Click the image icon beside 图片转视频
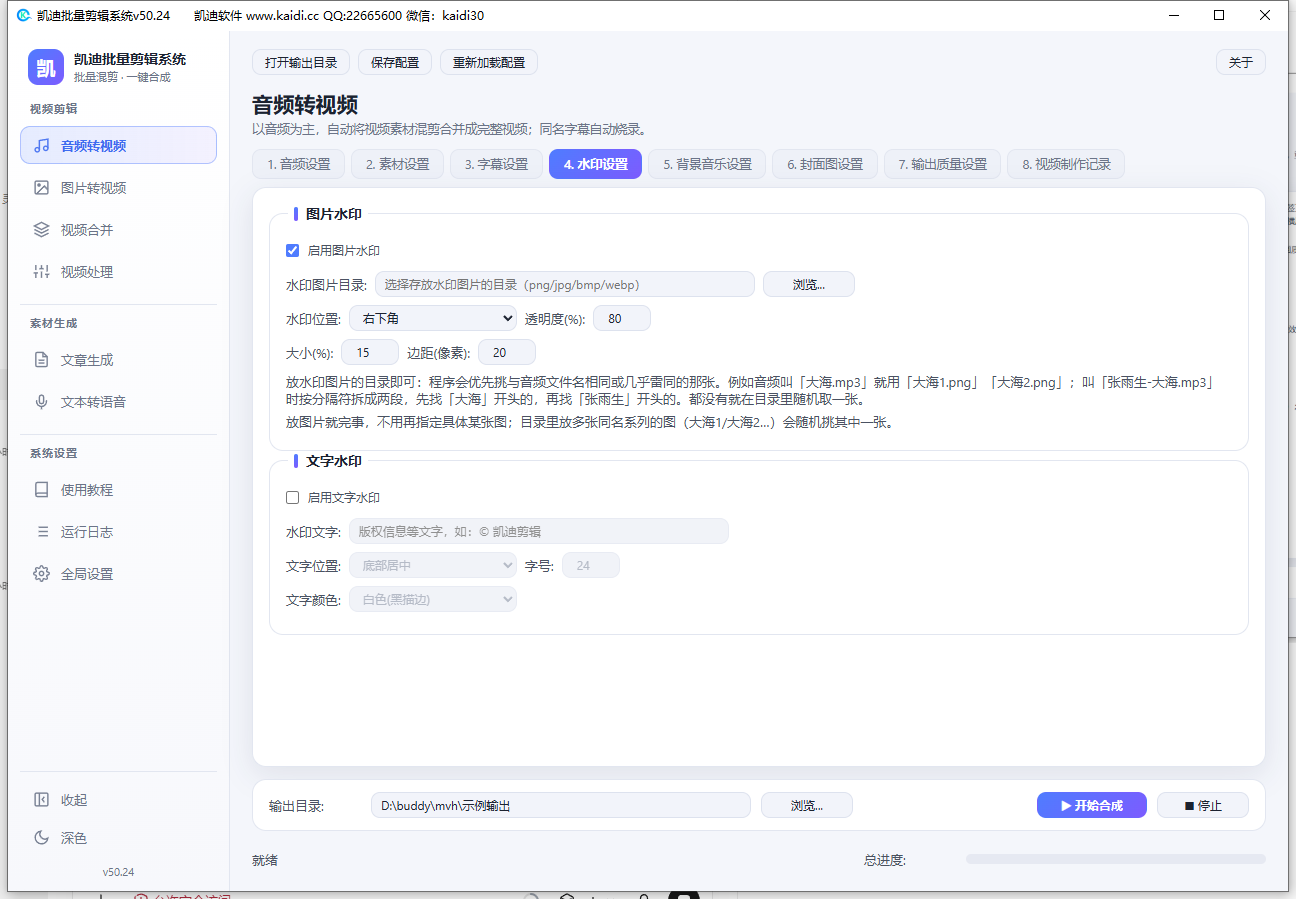This screenshot has height=899, width=1296. [42, 187]
